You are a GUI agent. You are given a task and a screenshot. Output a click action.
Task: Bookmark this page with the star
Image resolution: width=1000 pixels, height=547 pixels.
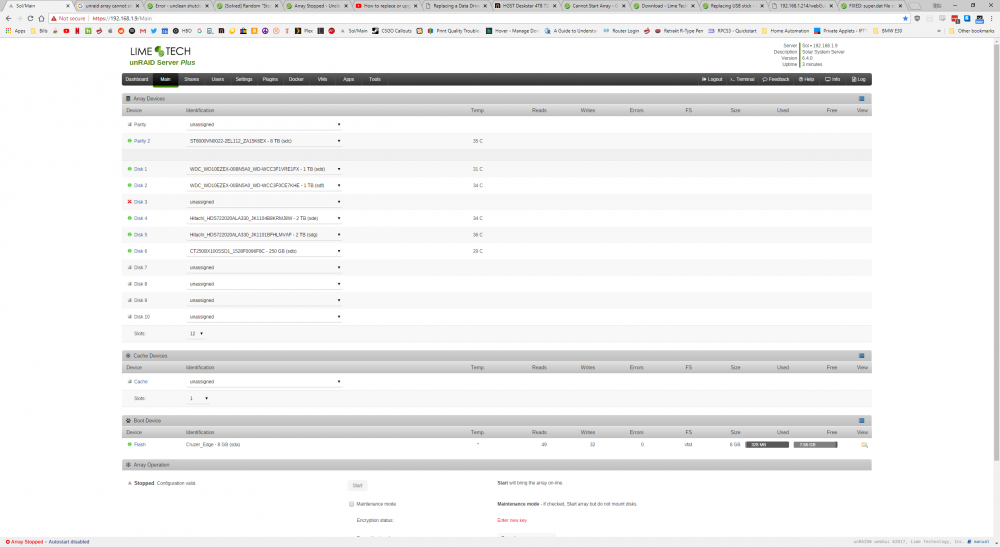[905, 18]
